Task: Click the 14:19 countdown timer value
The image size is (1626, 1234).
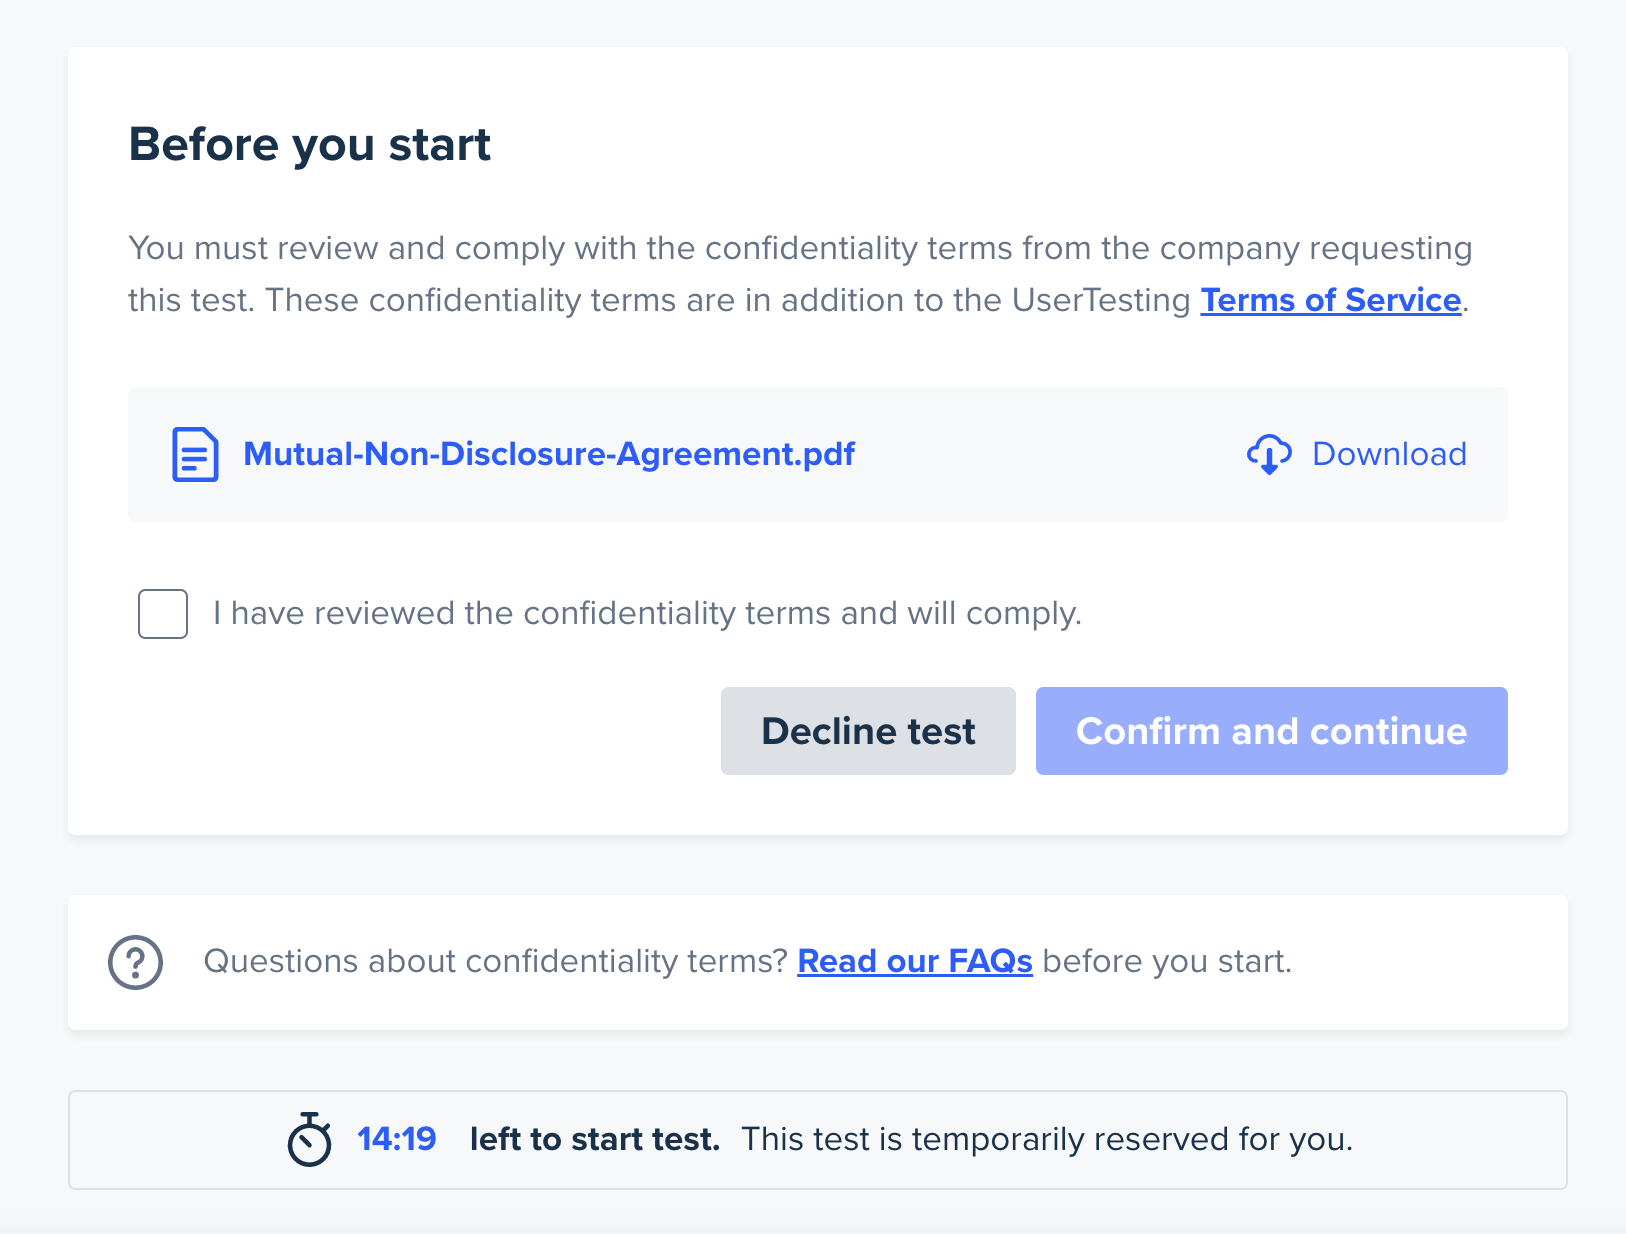Action: 397,1139
